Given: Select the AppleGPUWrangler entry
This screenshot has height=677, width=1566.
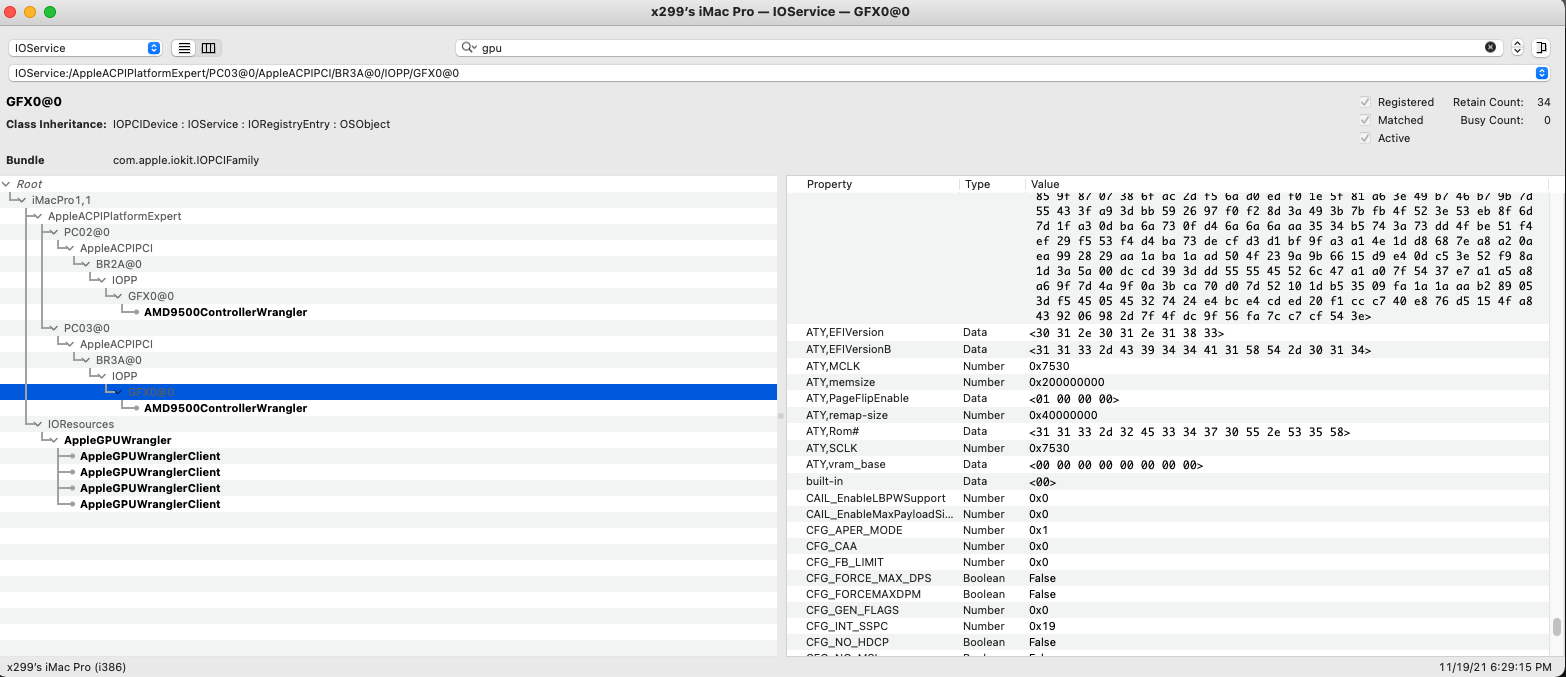Looking at the screenshot, I should pyautogui.click(x=117, y=440).
